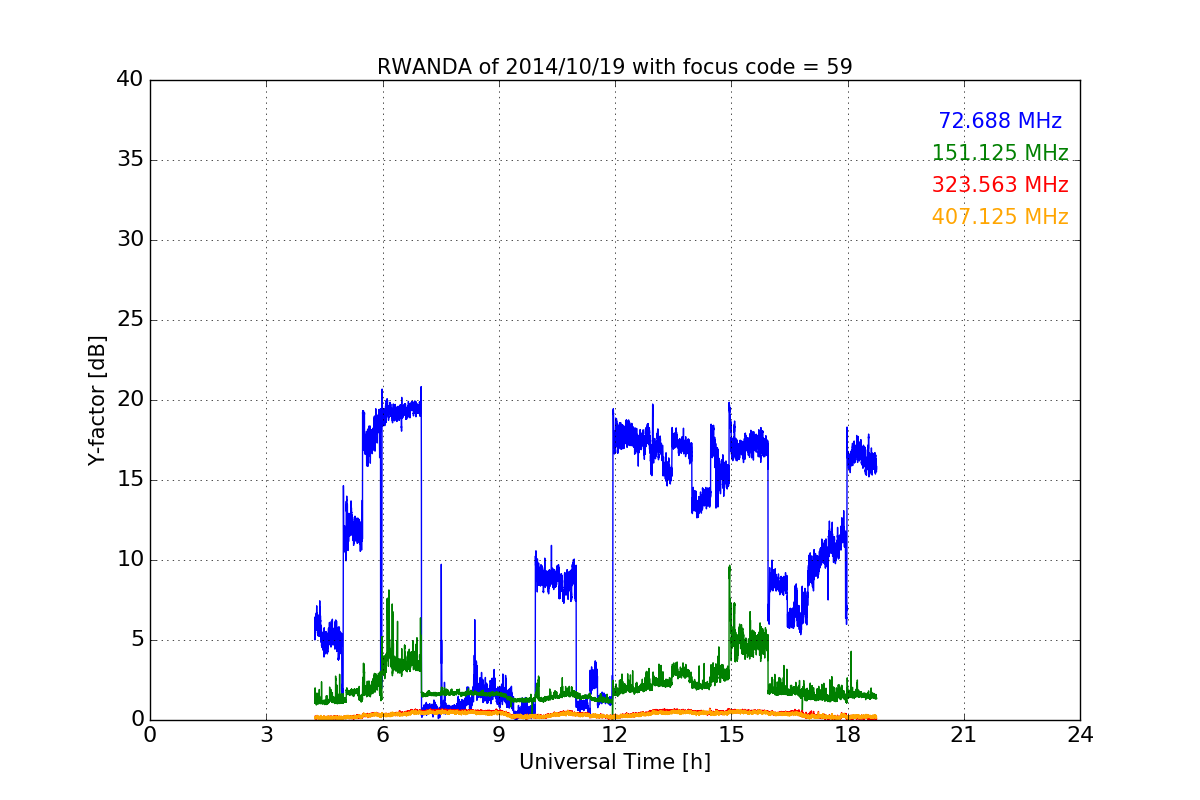Select the 407.125 MHz legend label
Image resolution: width=1200 pixels, height=800 pixels.
coord(1000,217)
